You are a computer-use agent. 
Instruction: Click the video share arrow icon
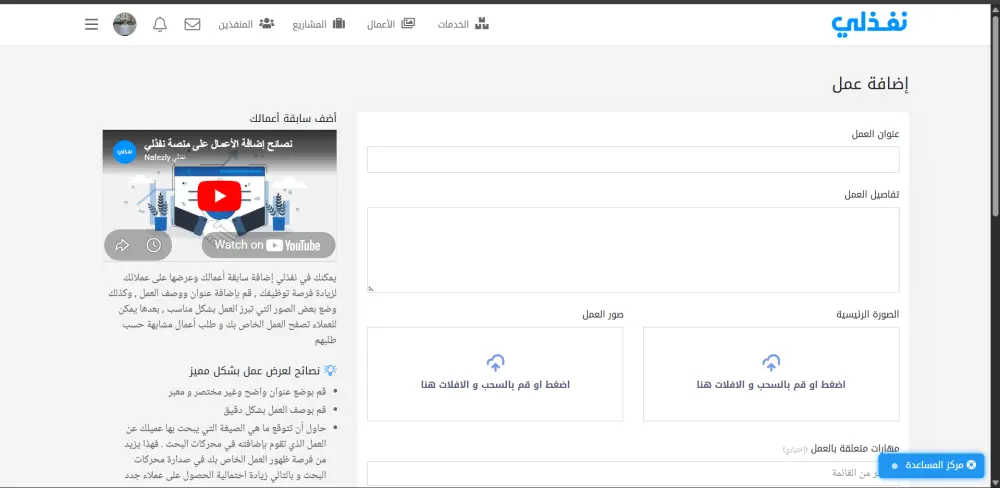pos(122,245)
